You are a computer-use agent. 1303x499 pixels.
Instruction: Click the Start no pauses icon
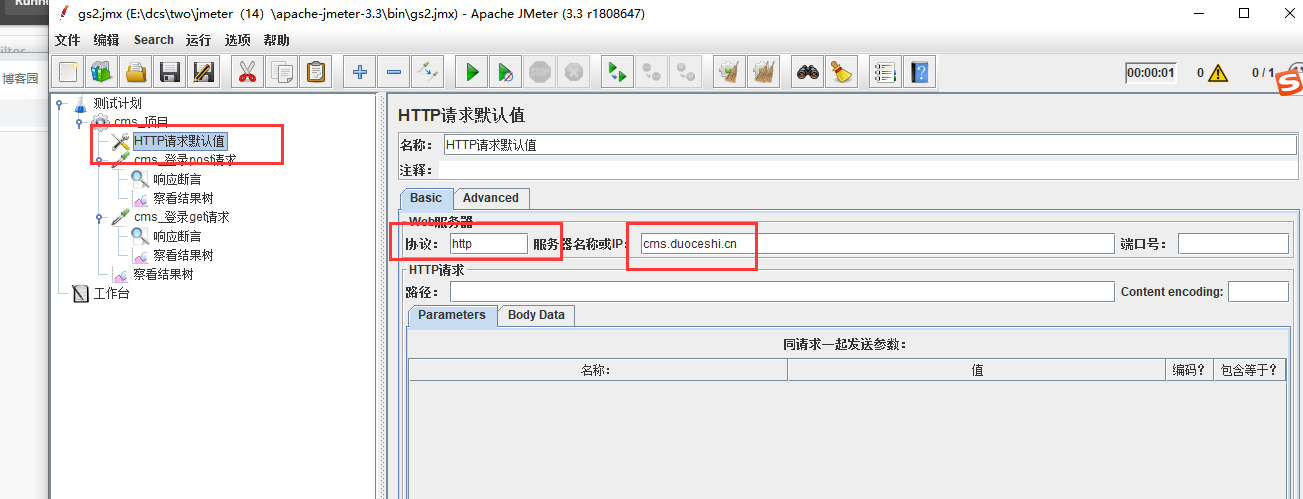(x=506, y=72)
